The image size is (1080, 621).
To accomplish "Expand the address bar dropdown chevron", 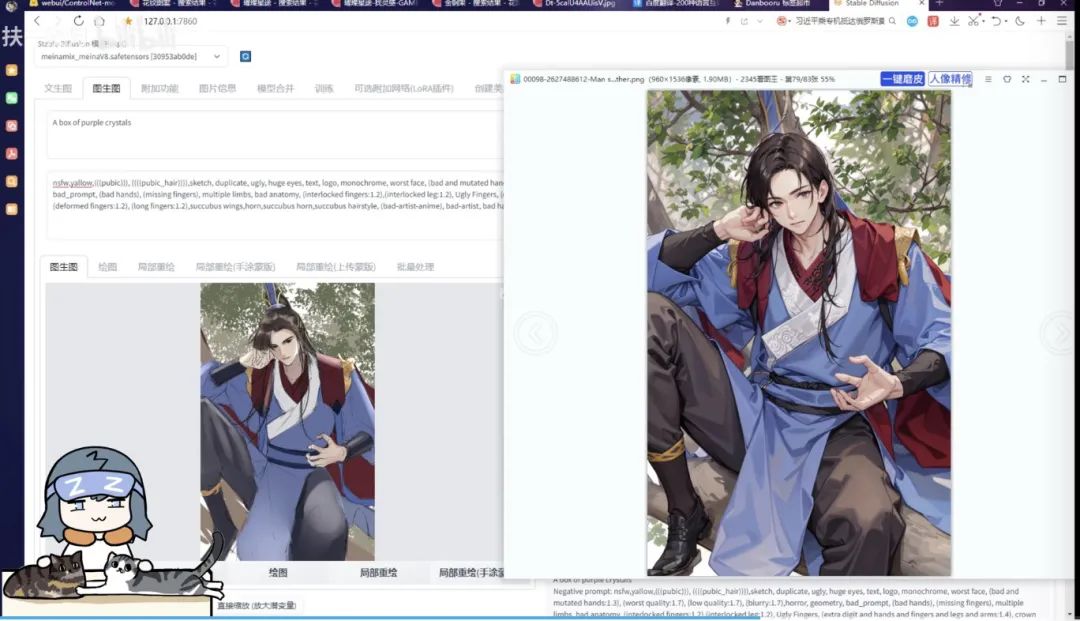I will (x=760, y=21).
